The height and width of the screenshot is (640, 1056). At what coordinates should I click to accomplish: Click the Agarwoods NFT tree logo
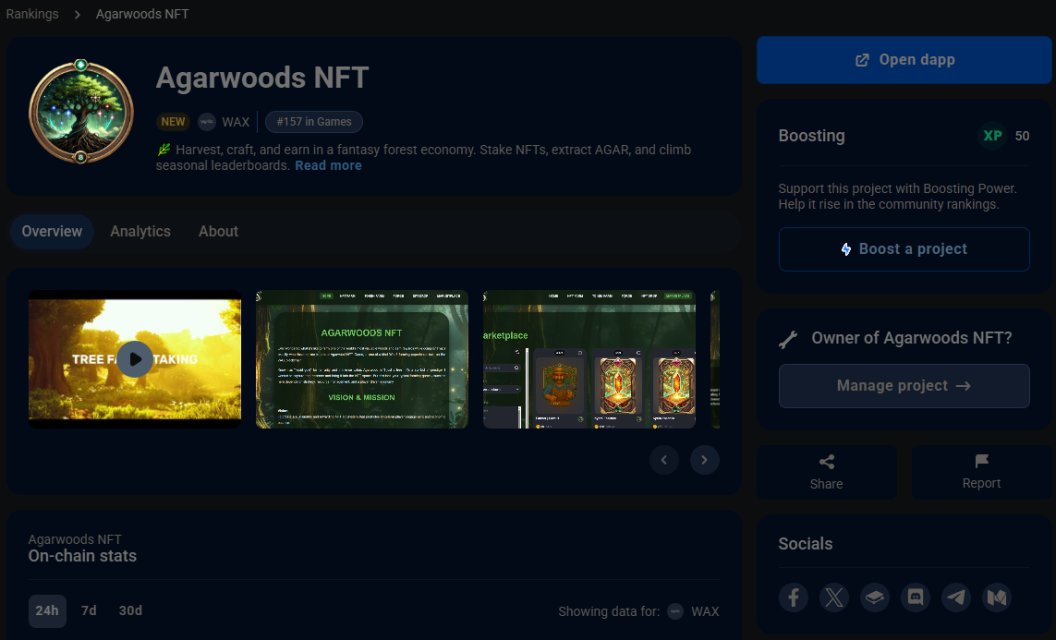point(81,112)
